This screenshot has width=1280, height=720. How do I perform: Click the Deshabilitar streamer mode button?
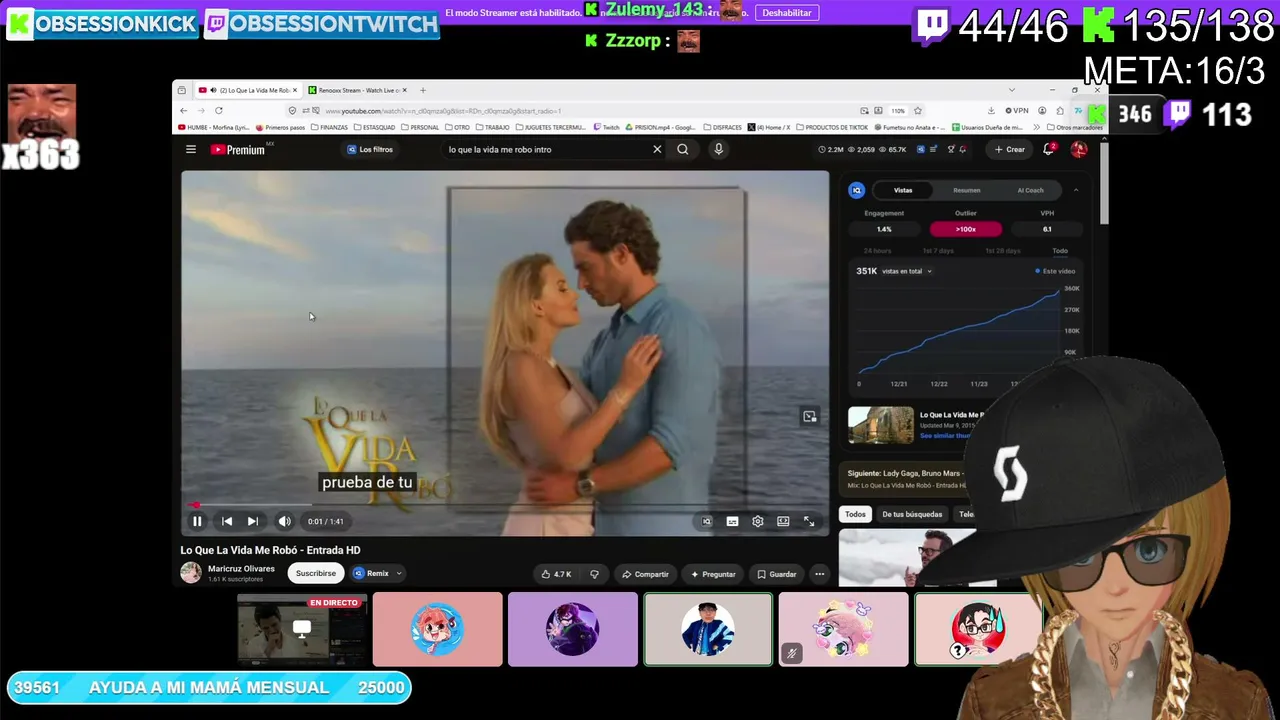(x=787, y=13)
